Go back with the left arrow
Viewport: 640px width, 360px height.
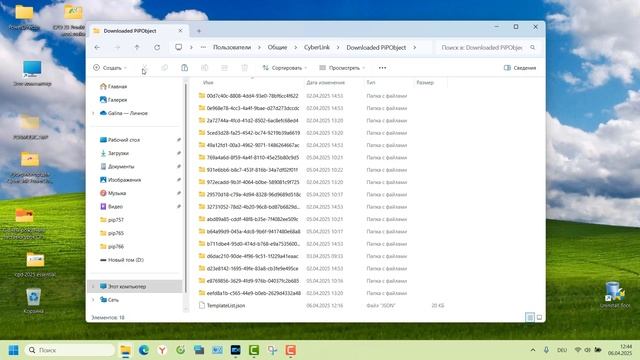(x=97, y=47)
